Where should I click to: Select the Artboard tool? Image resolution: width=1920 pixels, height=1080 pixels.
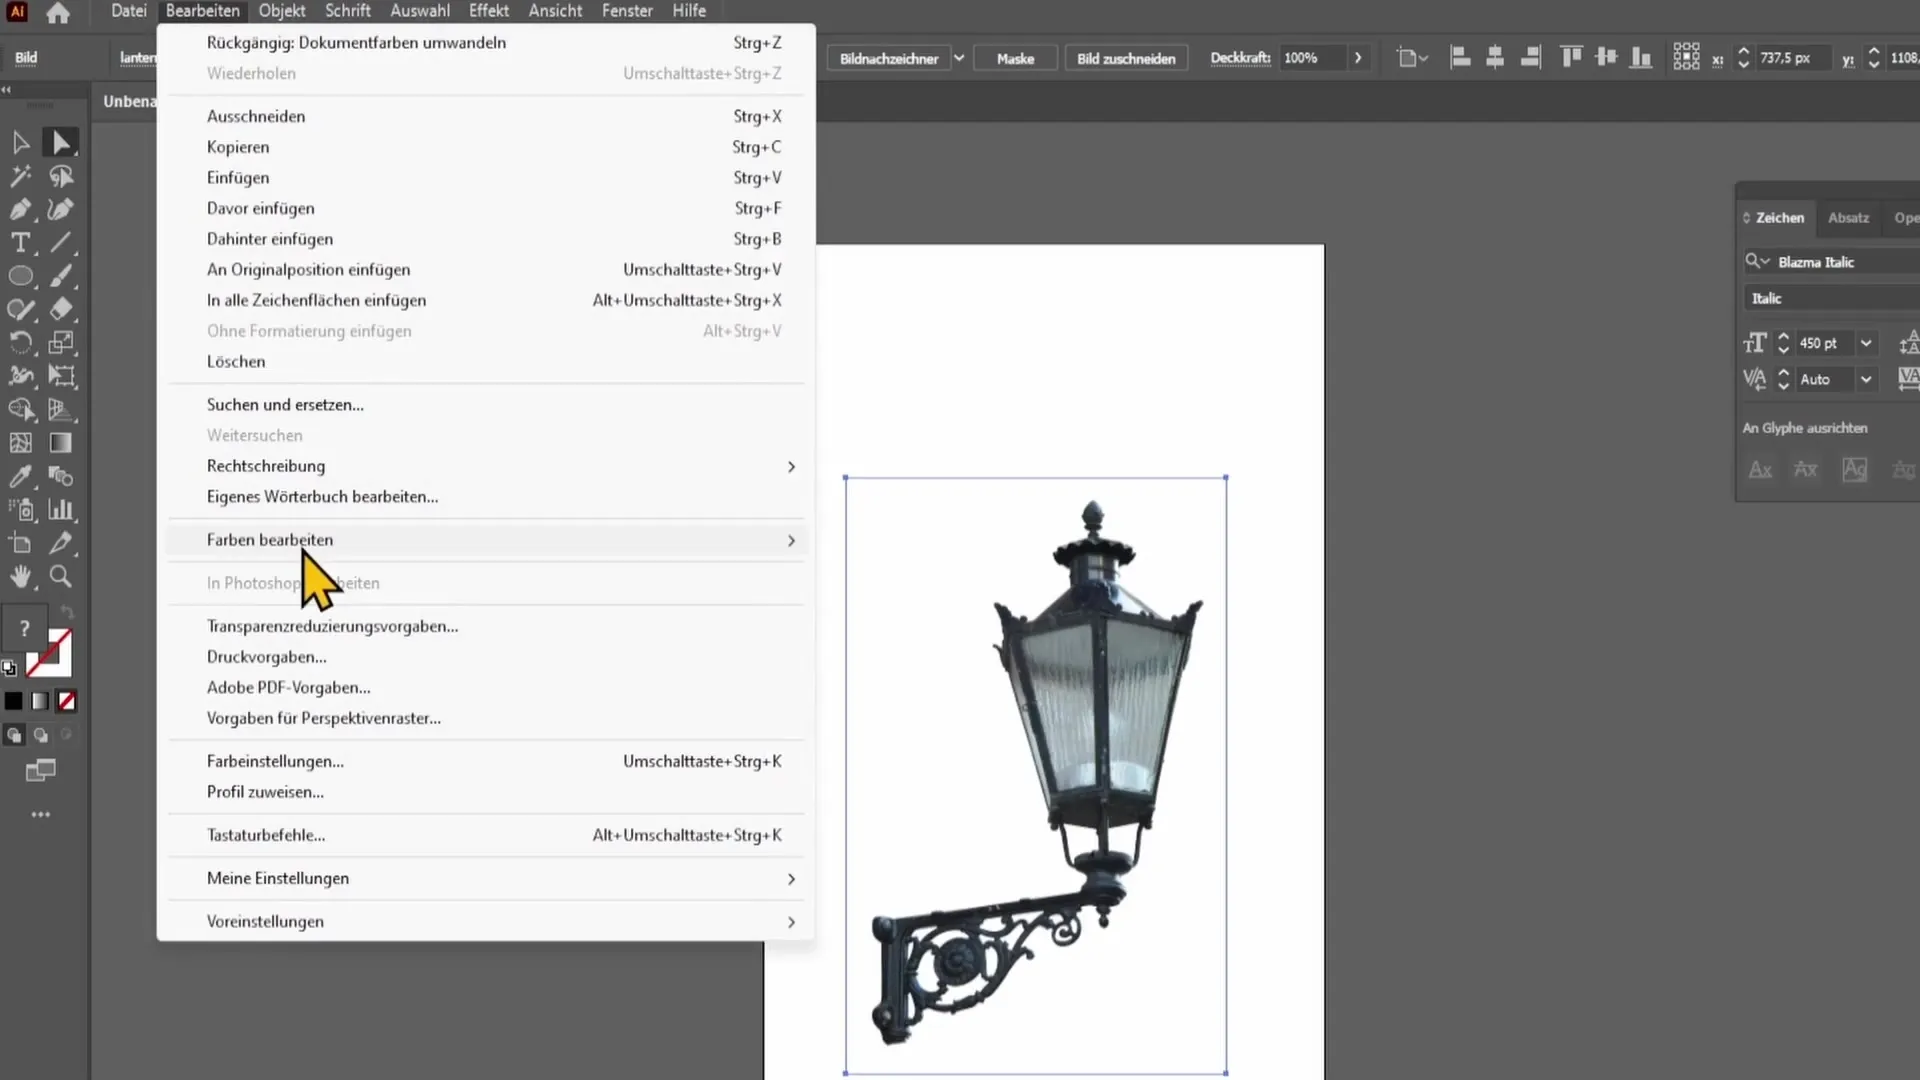20,544
